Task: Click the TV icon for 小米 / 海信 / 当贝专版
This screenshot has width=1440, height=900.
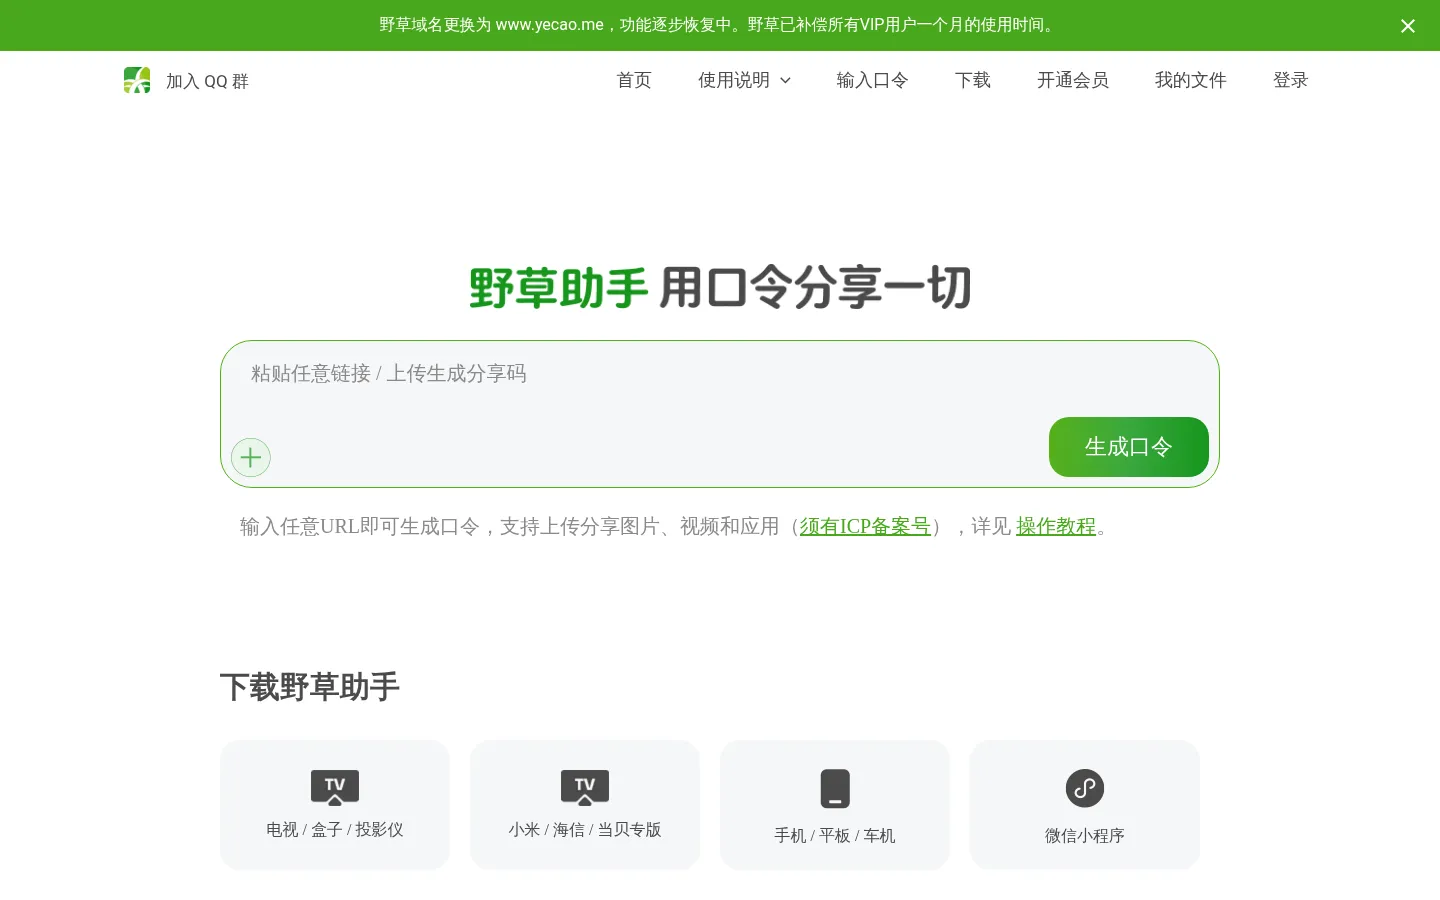Action: [585, 788]
